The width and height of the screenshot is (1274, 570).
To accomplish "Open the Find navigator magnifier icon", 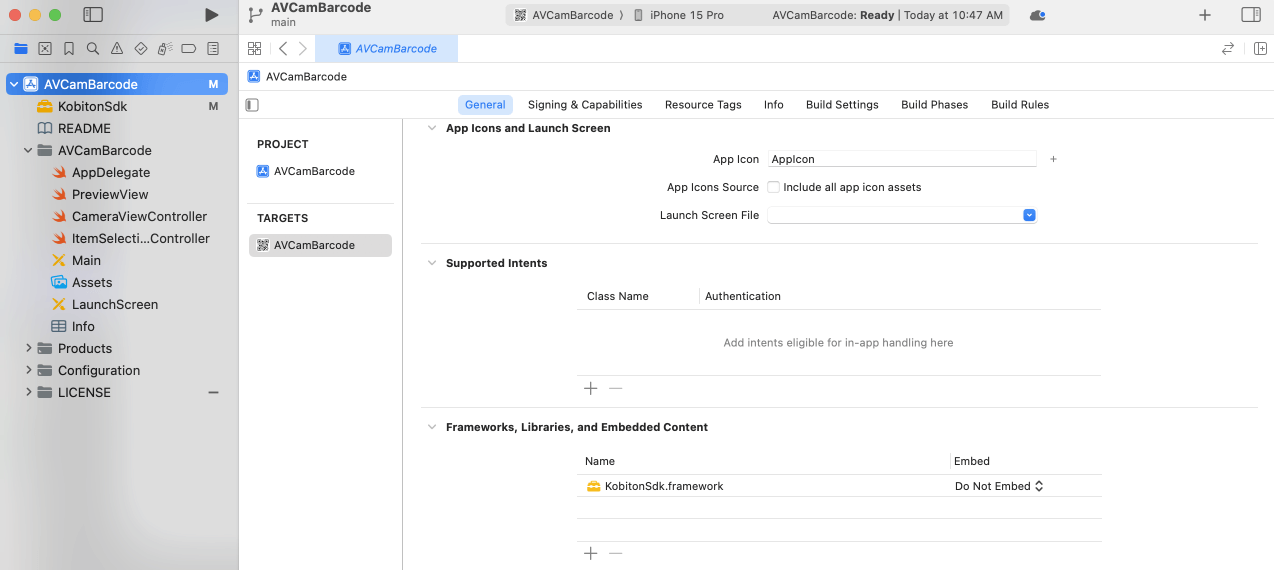I will click(x=93, y=48).
